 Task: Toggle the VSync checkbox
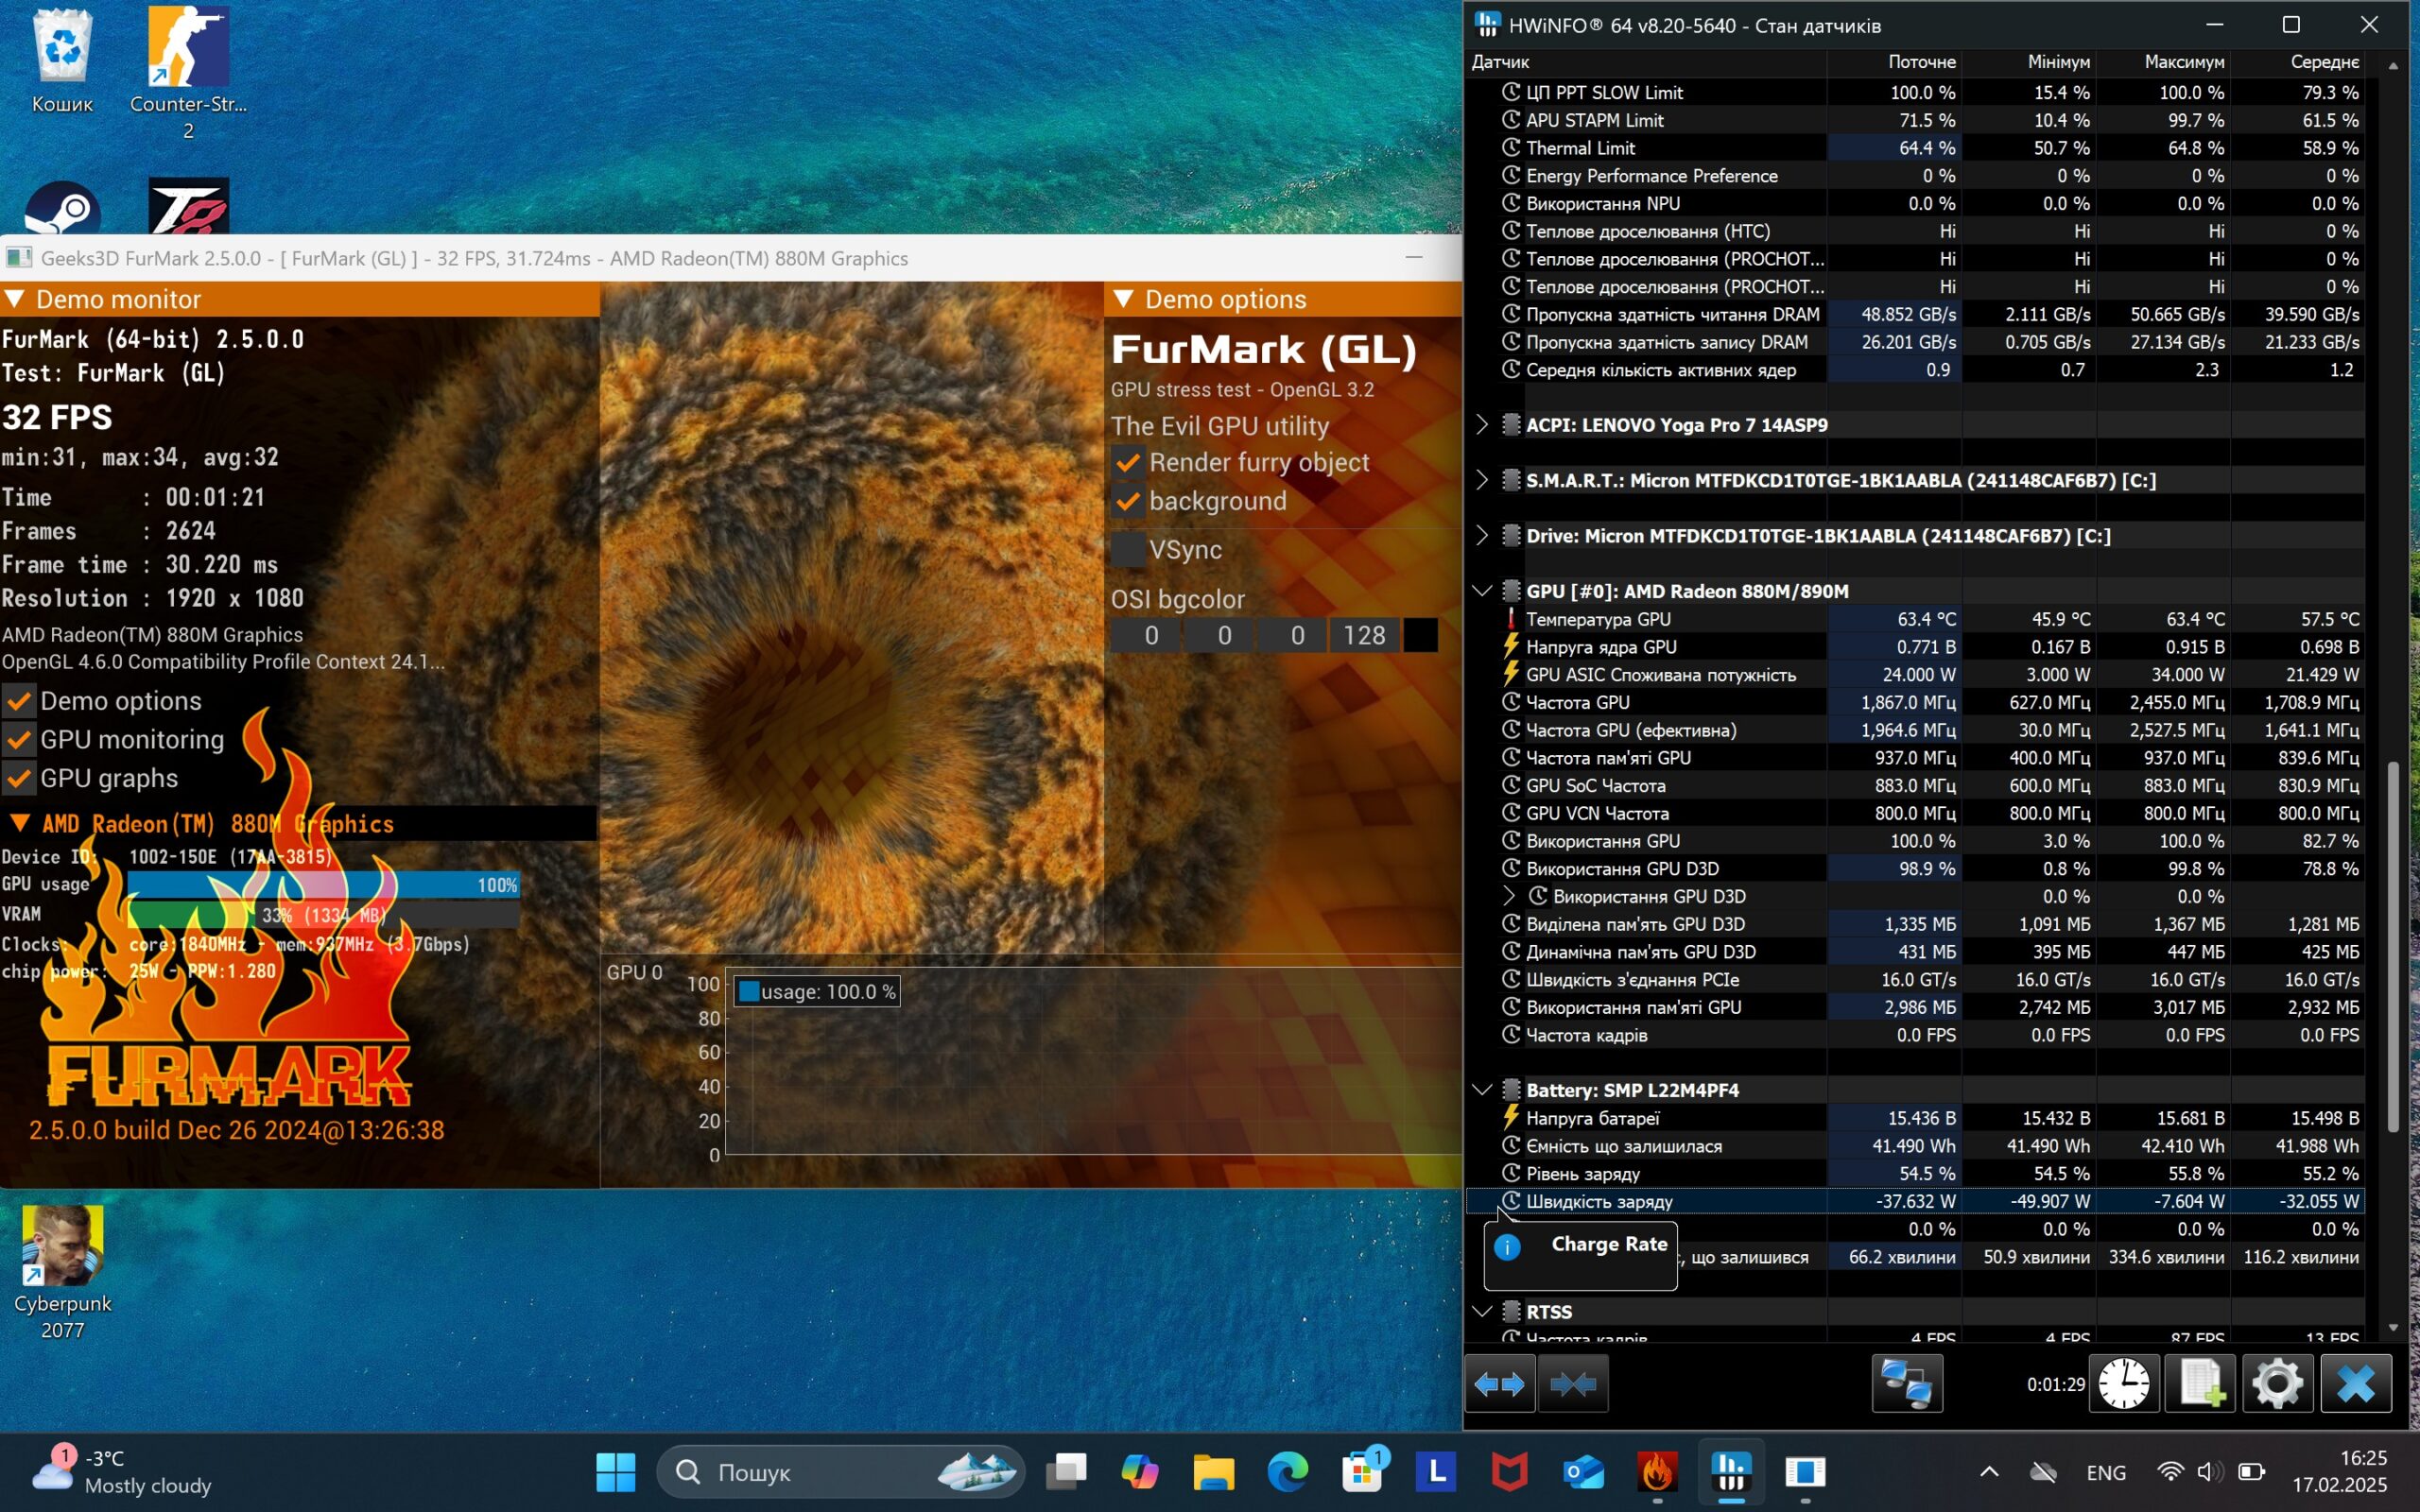[x=1128, y=549]
